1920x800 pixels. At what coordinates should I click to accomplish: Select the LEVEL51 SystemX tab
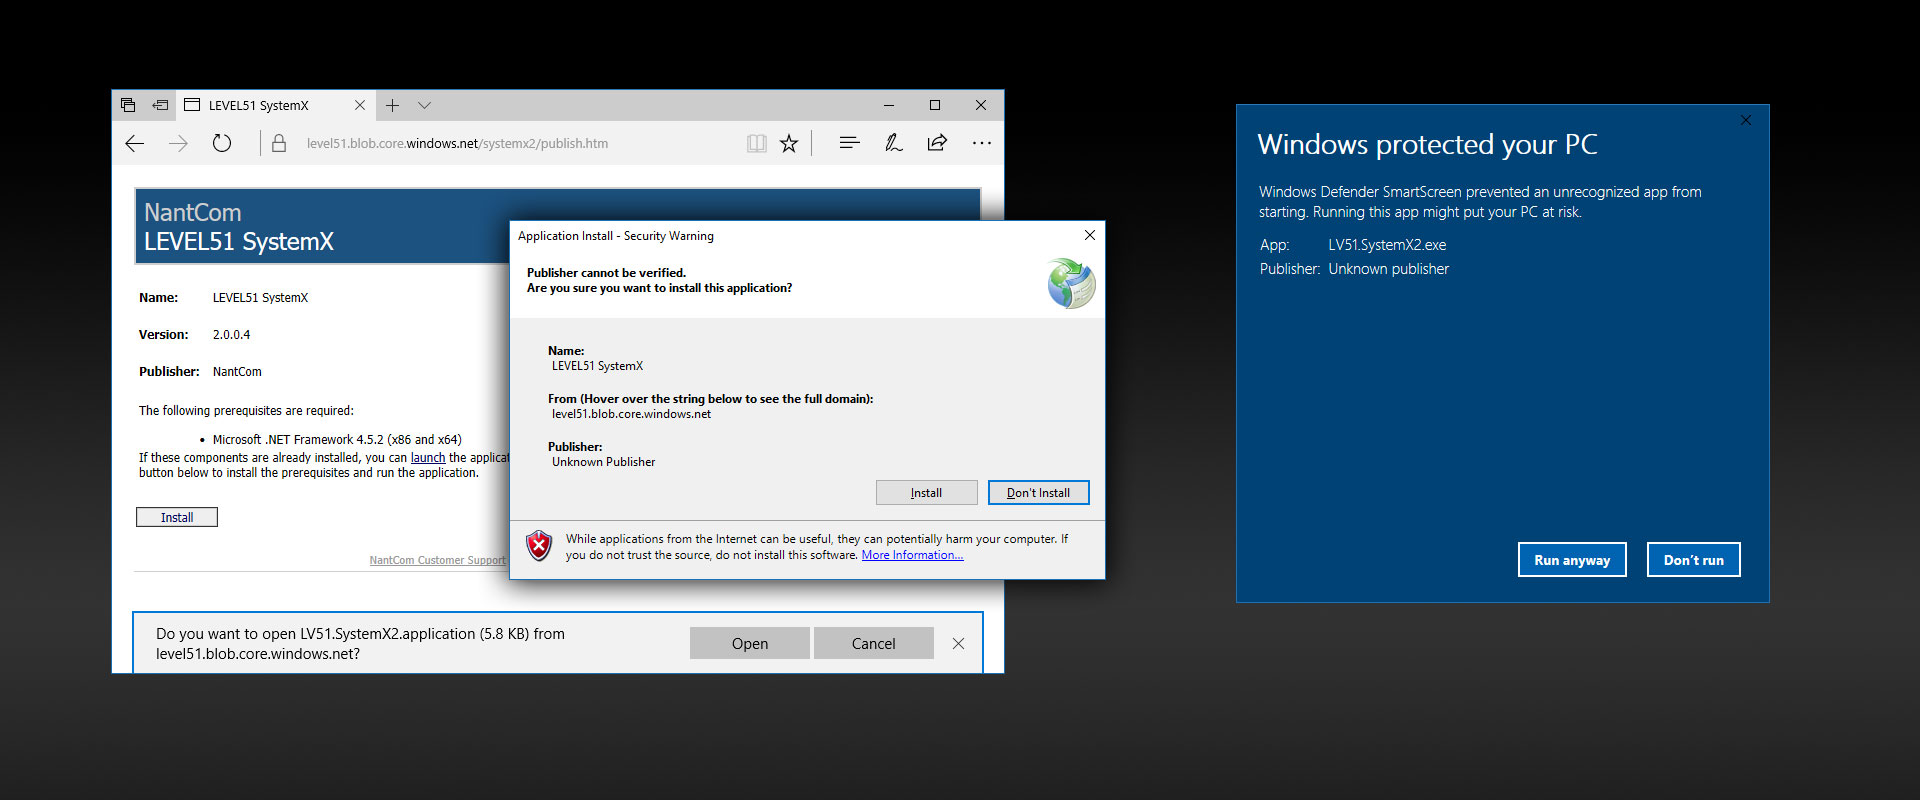[260, 105]
